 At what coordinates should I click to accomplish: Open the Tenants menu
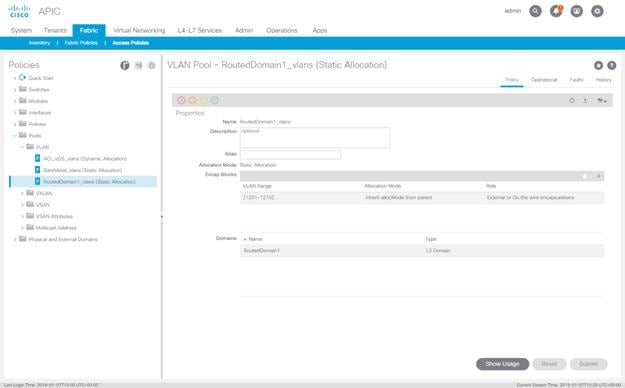(55, 30)
